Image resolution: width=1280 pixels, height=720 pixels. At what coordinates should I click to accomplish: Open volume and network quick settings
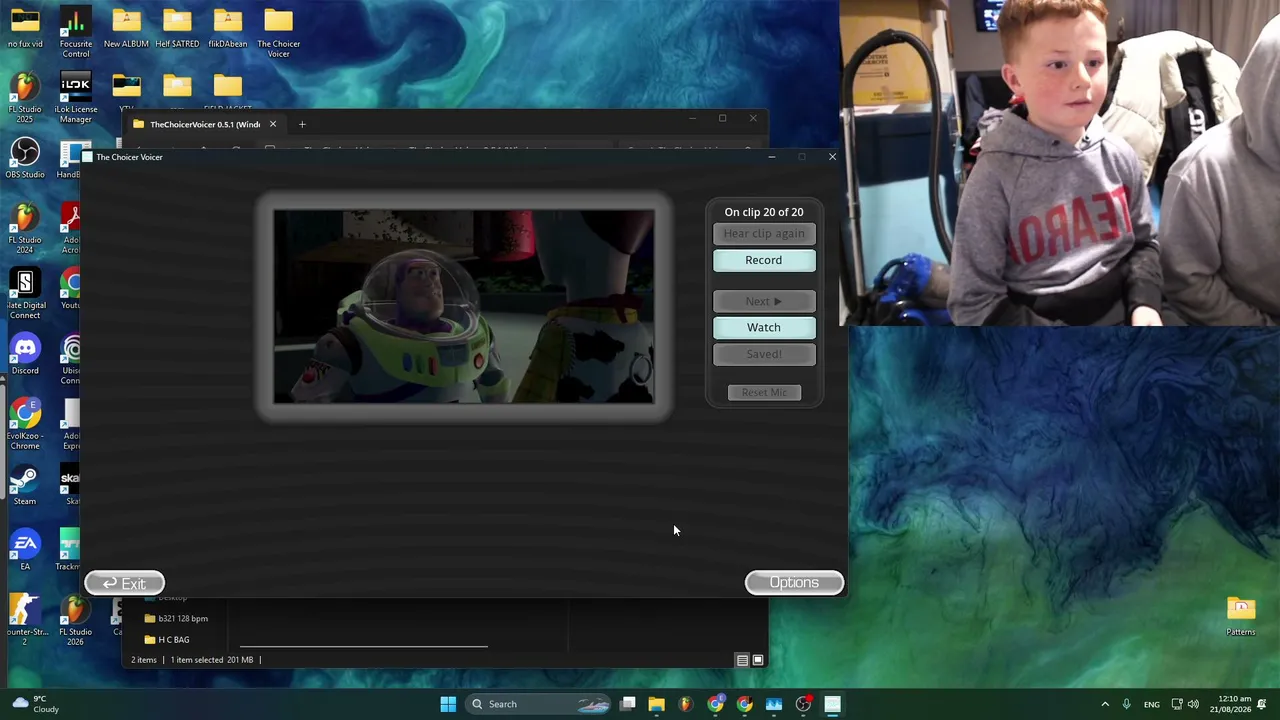coord(1185,704)
